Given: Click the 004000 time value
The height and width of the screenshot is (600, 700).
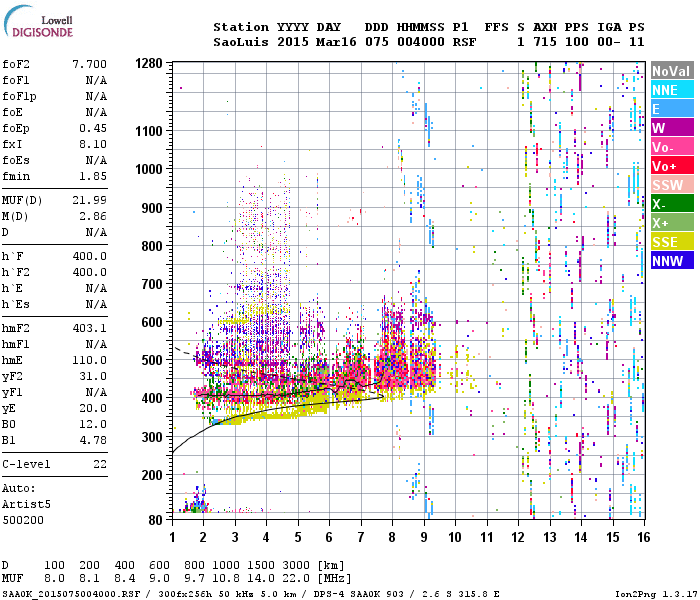Looking at the screenshot, I should pyautogui.click(x=421, y=42).
